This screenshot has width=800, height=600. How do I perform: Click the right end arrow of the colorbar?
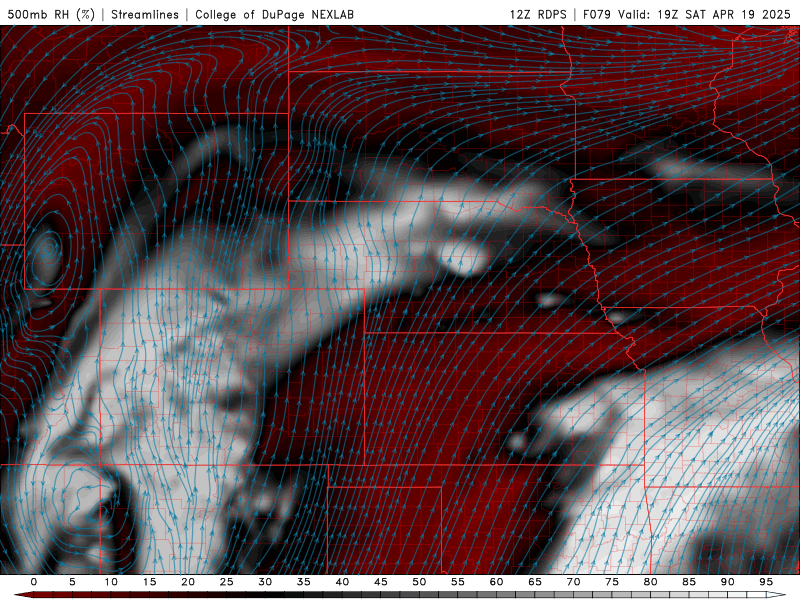click(x=777, y=595)
